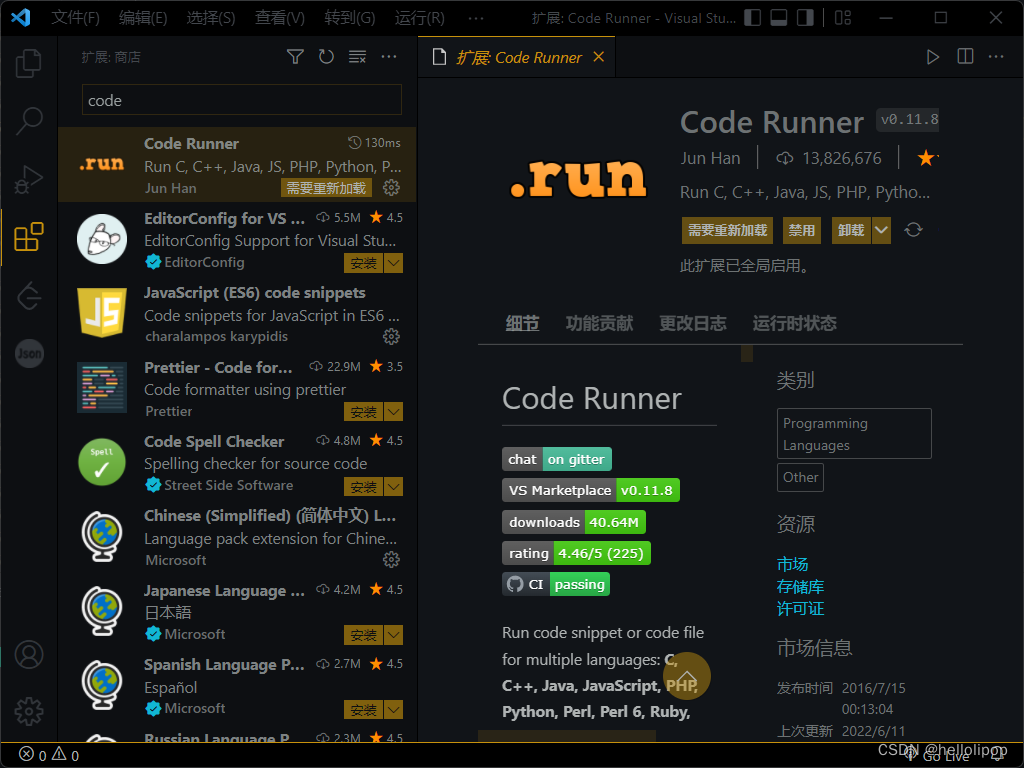1024x768 pixels.
Task: Click 禁用 disable button
Action: (801, 231)
